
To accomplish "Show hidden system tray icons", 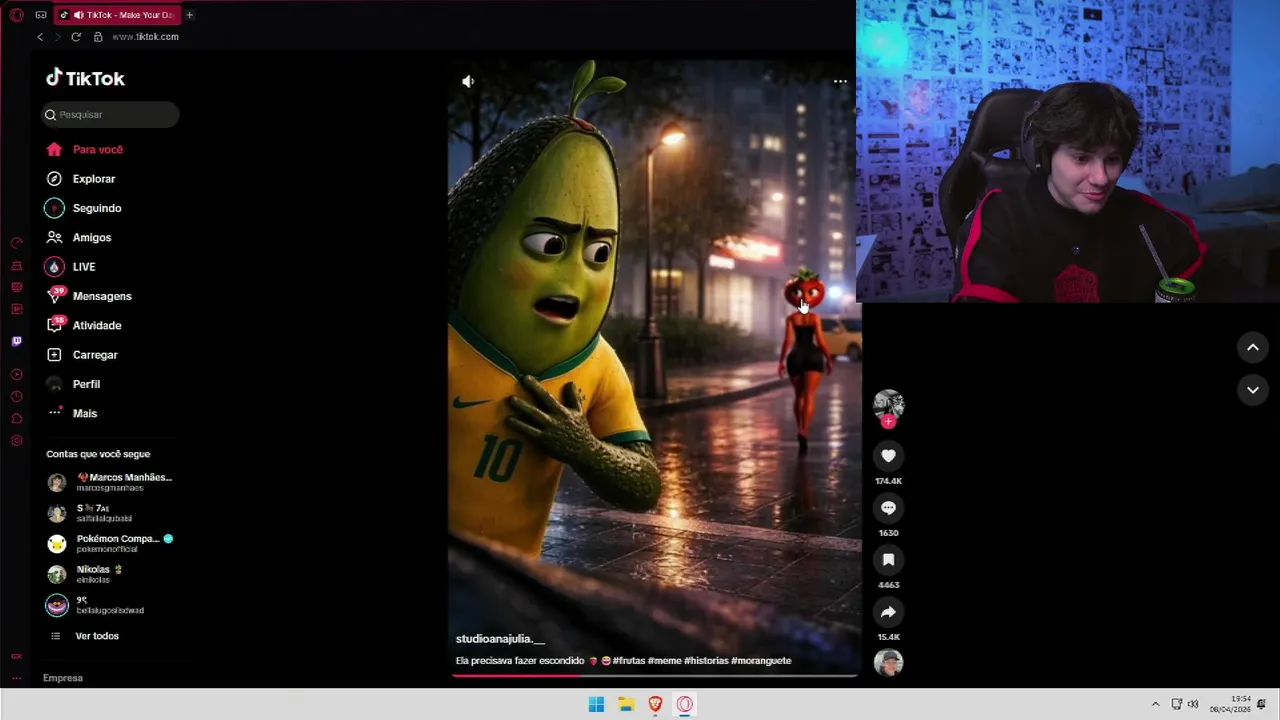I will pos(1155,705).
